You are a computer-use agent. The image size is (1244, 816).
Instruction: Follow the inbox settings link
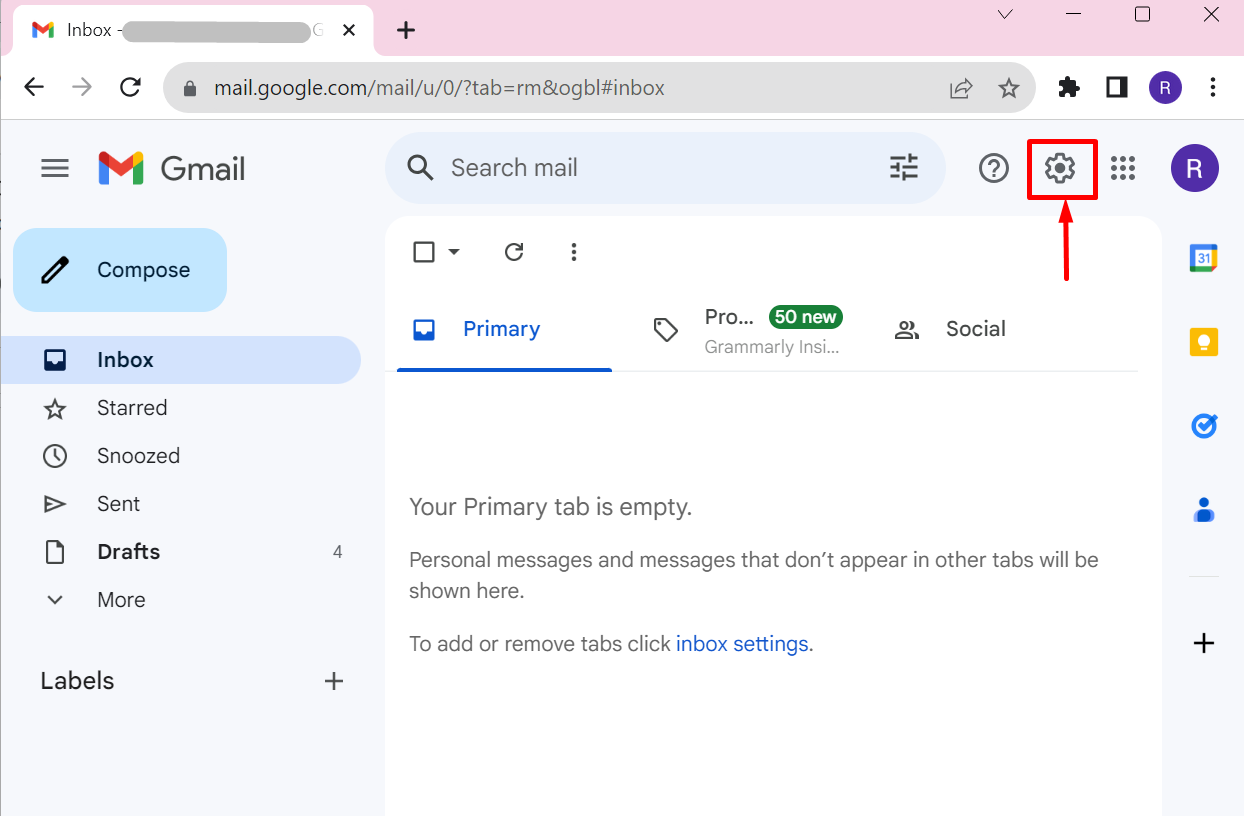[x=742, y=644]
